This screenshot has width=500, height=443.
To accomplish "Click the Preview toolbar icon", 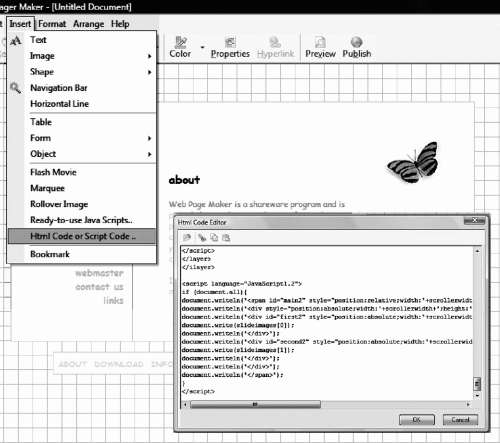I will [x=320, y=47].
